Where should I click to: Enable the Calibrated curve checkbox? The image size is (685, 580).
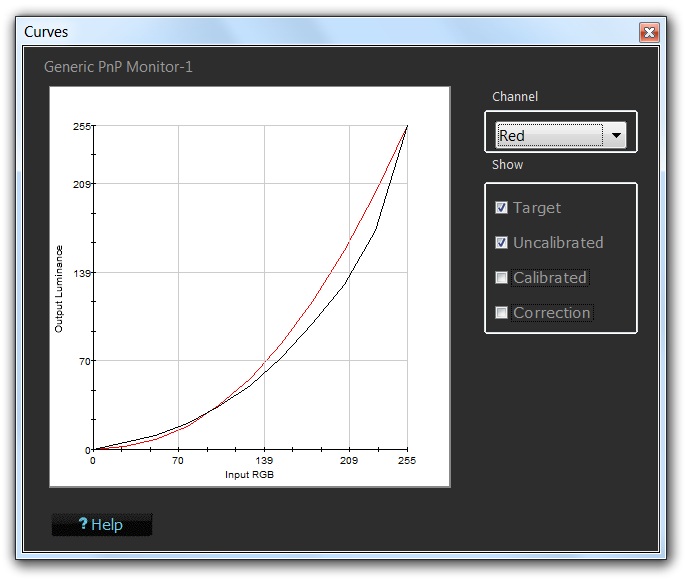(x=501, y=277)
